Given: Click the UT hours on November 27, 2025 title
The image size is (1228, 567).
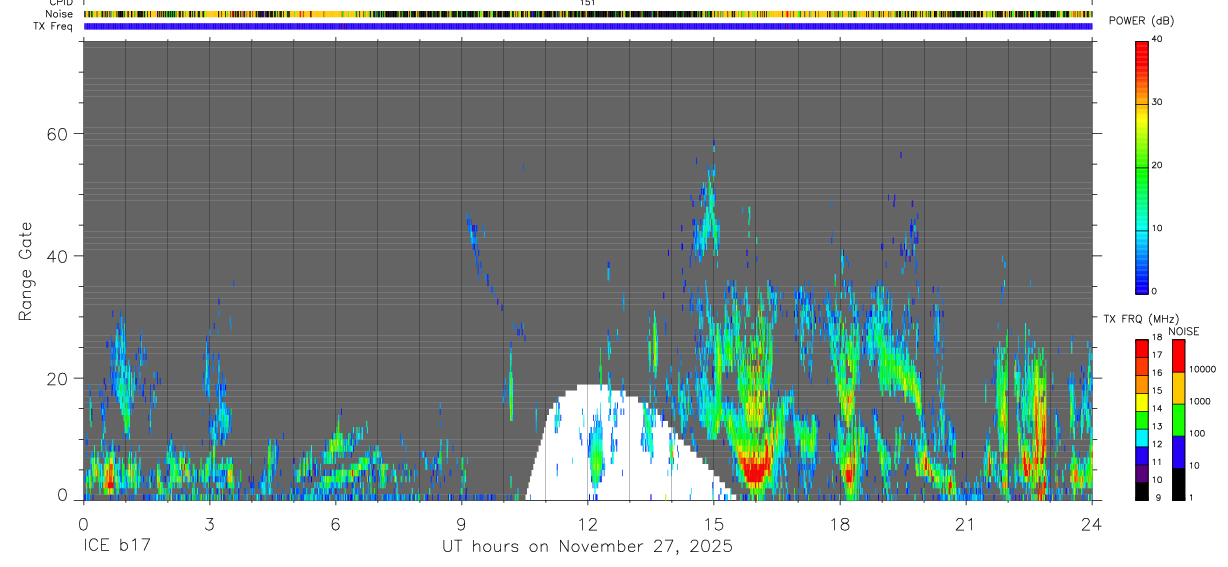Looking at the screenshot, I should [x=588, y=547].
